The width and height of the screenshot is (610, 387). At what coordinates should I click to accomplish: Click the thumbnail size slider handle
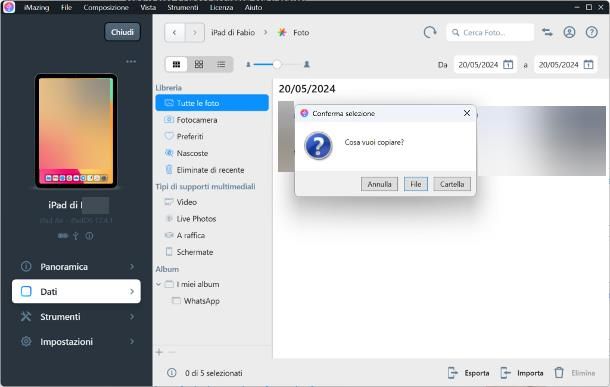pyautogui.click(x=277, y=65)
